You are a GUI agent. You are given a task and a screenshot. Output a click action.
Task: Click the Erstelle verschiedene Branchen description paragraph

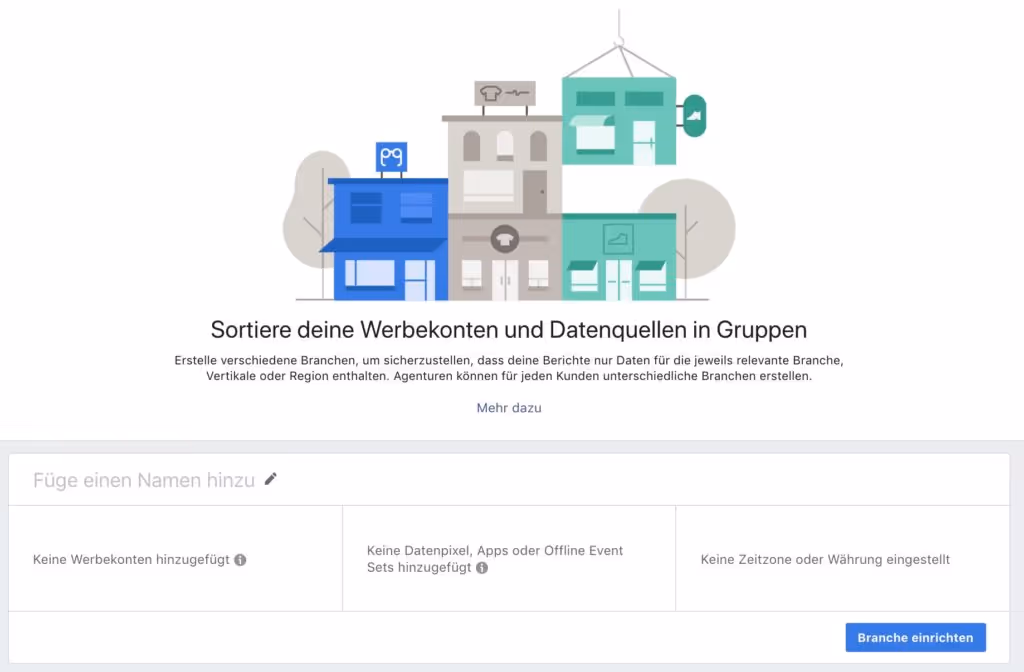[509, 368]
